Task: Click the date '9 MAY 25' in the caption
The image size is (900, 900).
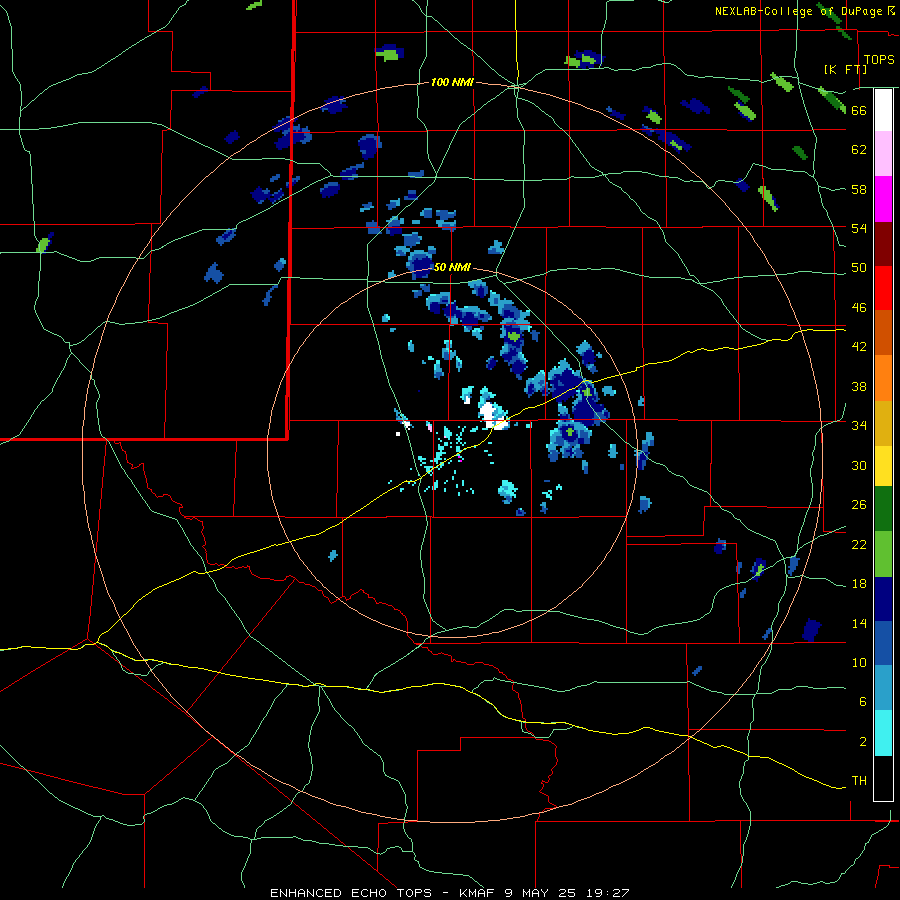Action: [x=542, y=893]
